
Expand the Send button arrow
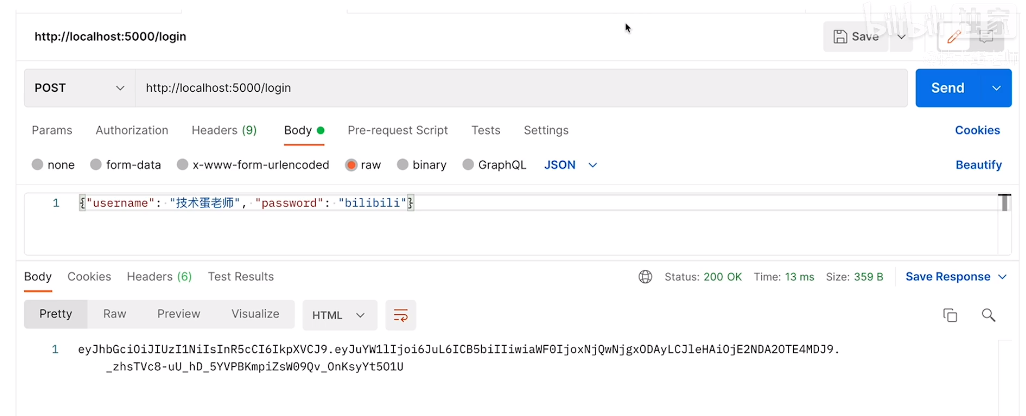996,88
